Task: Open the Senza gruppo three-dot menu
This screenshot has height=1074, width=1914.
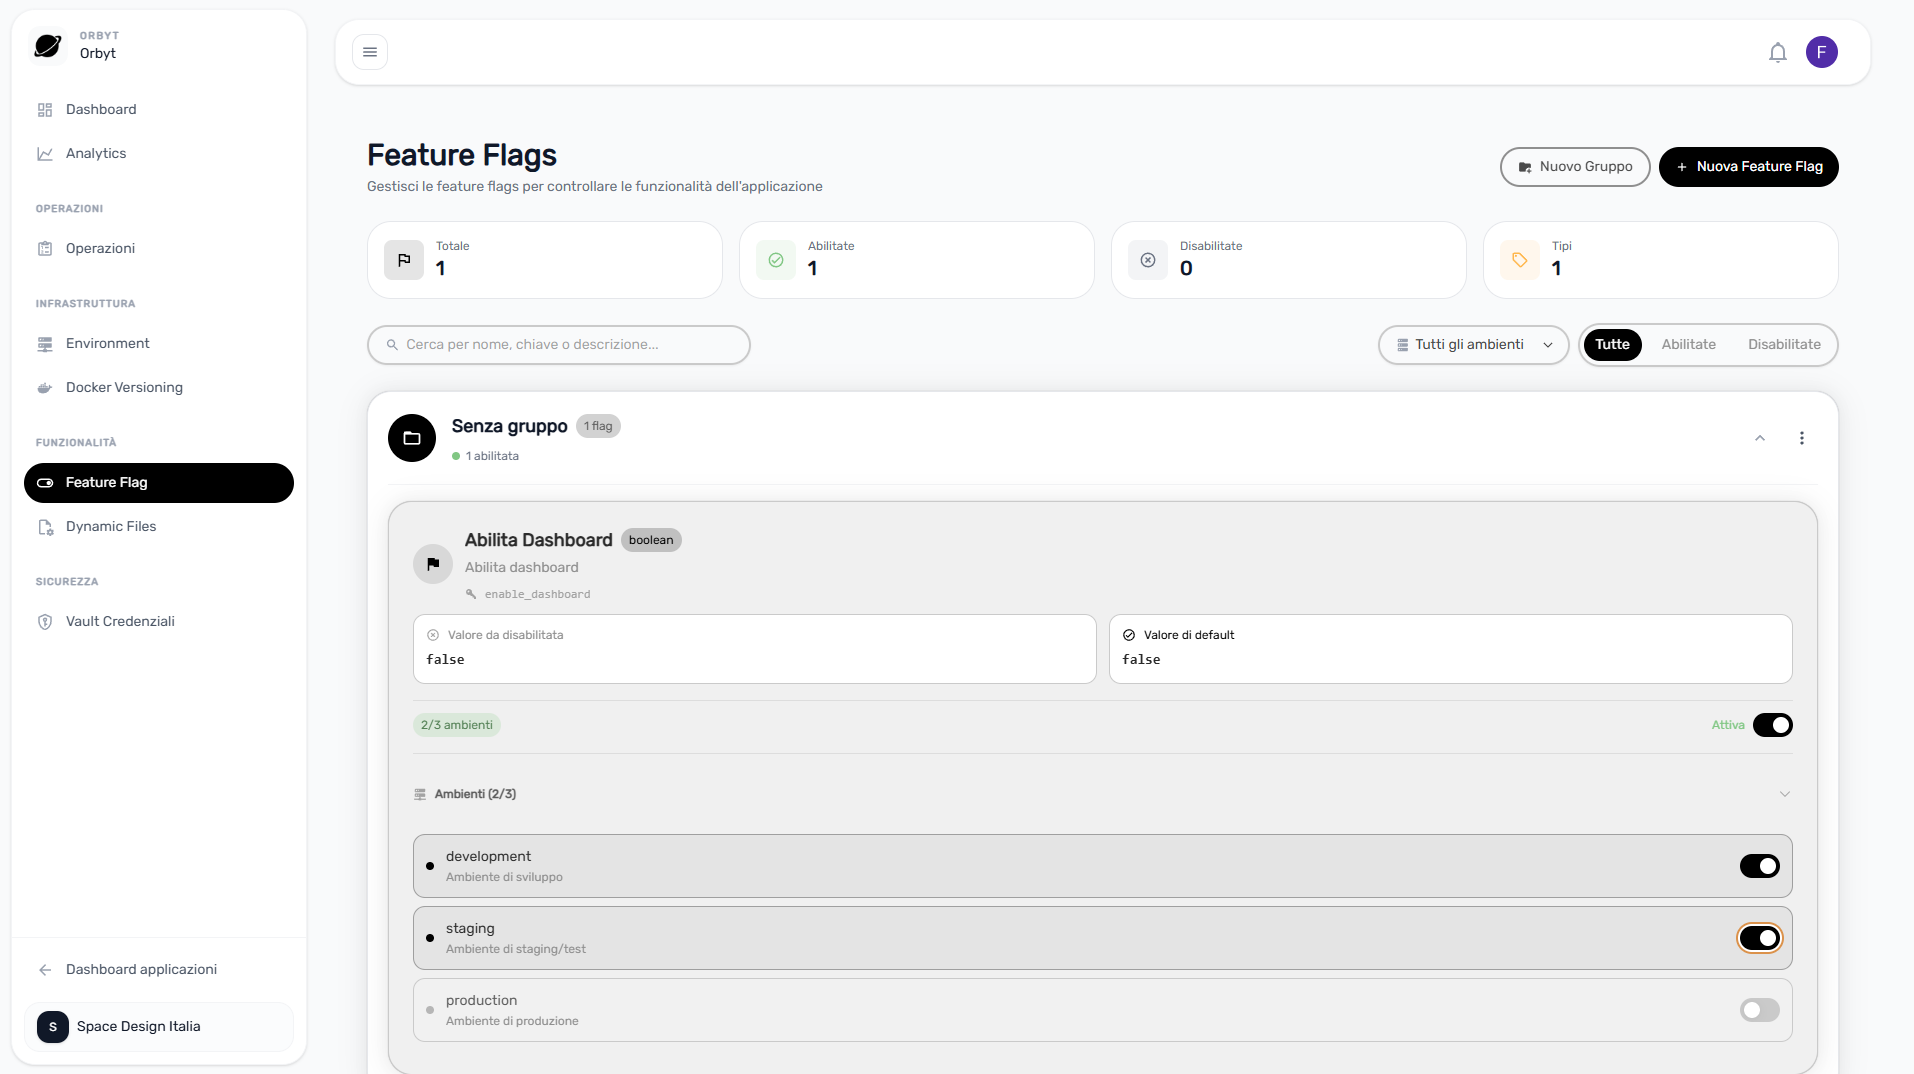Action: [x=1802, y=438]
